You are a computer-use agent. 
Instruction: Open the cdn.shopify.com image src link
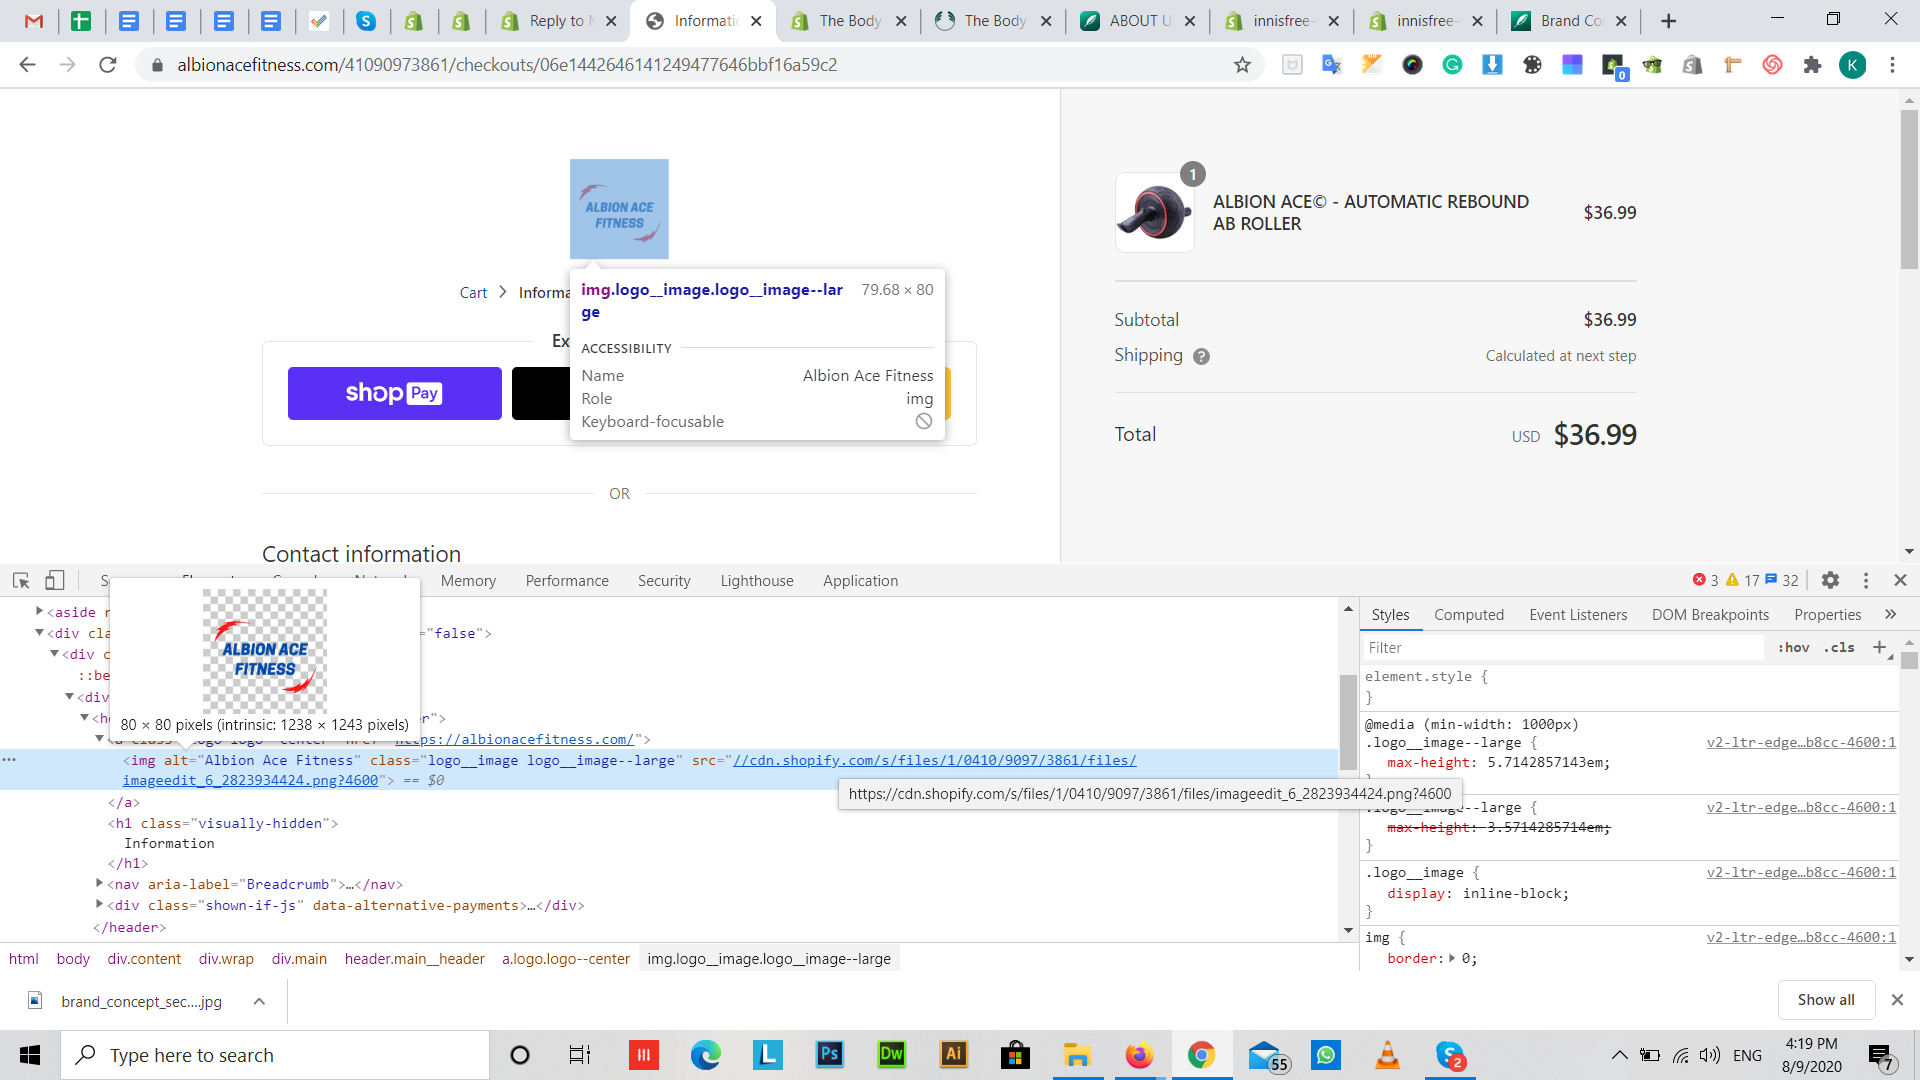tap(935, 760)
